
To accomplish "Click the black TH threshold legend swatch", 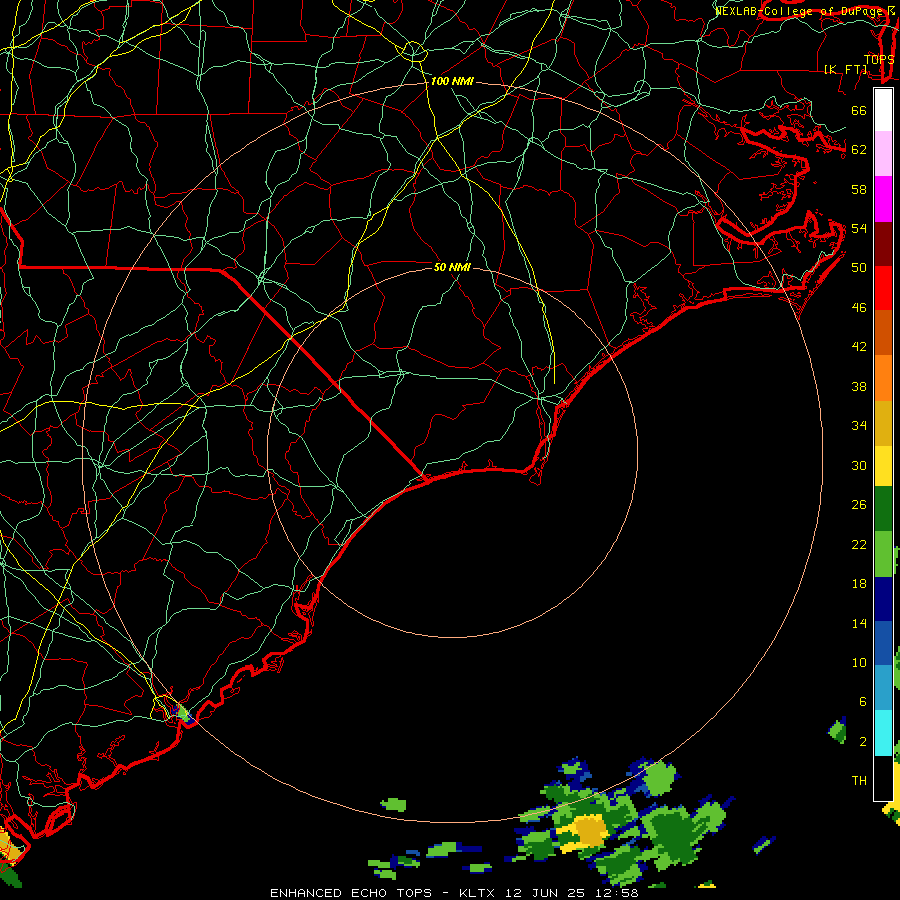I will click(x=883, y=778).
